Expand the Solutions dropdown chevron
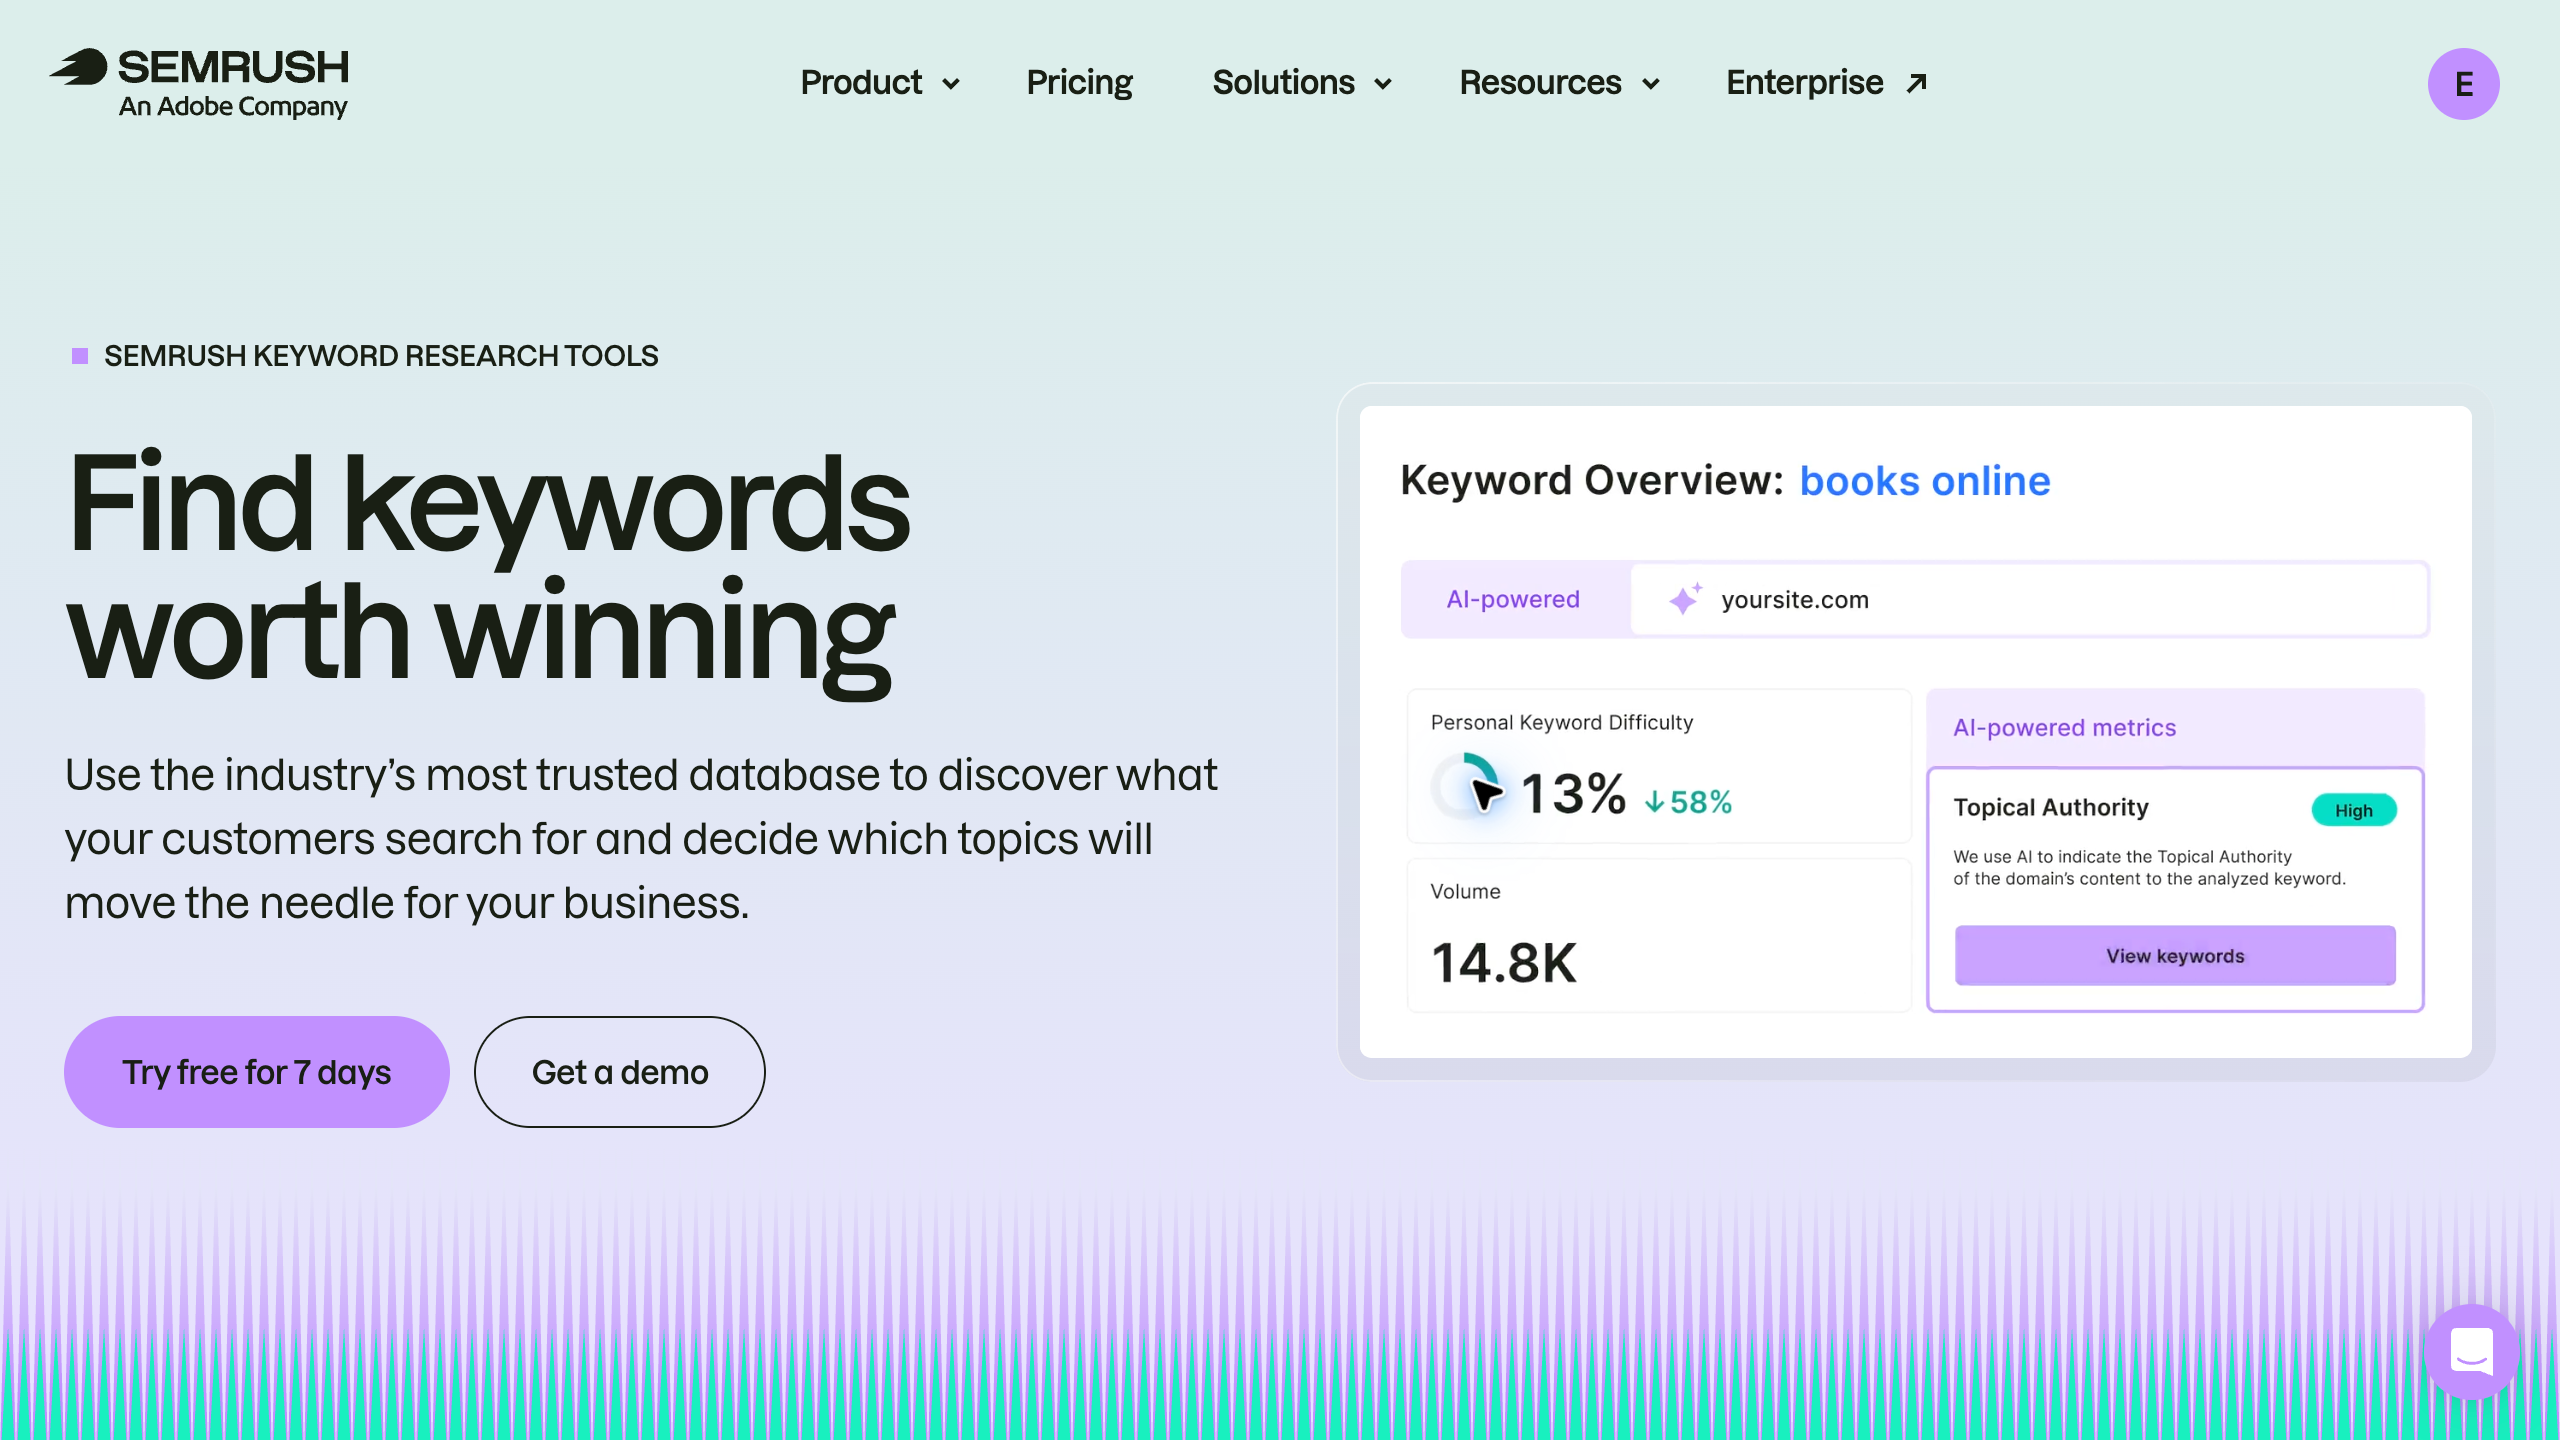 tap(1383, 84)
